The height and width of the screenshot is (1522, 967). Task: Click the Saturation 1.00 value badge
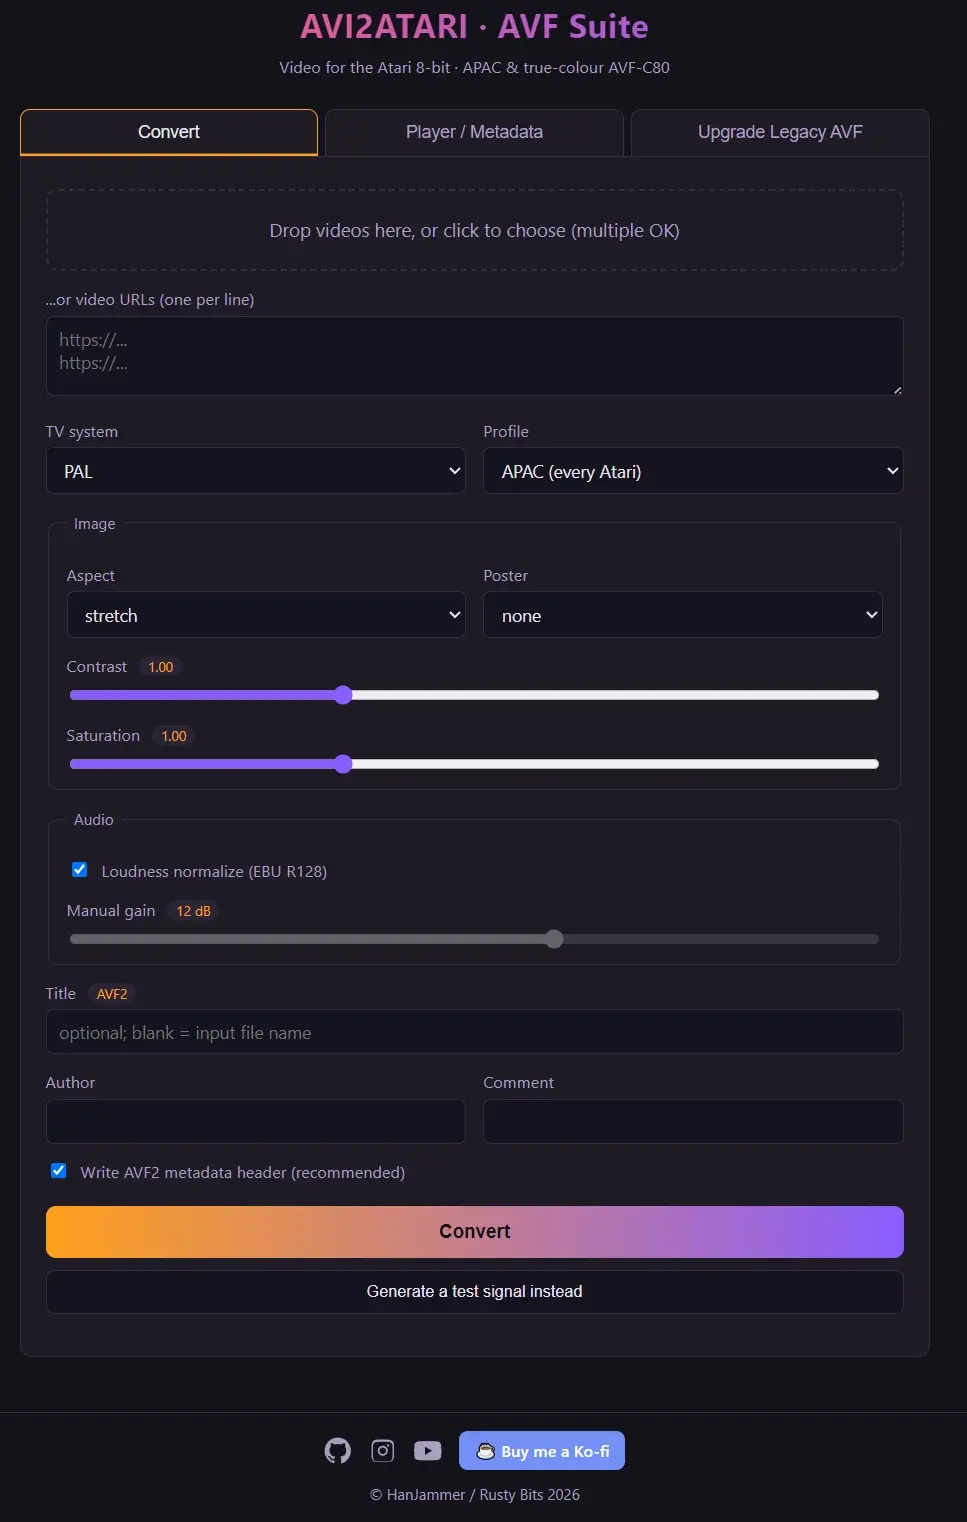174,736
